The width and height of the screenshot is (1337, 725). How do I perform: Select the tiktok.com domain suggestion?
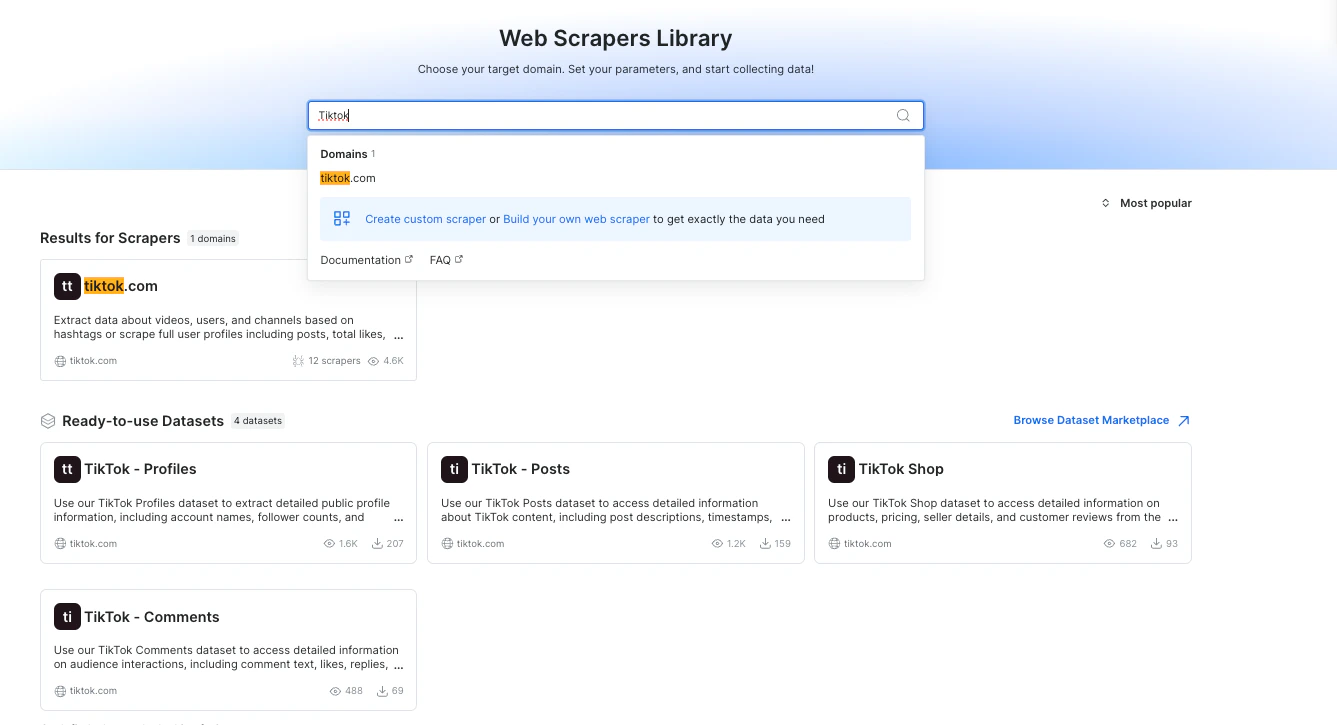[348, 178]
